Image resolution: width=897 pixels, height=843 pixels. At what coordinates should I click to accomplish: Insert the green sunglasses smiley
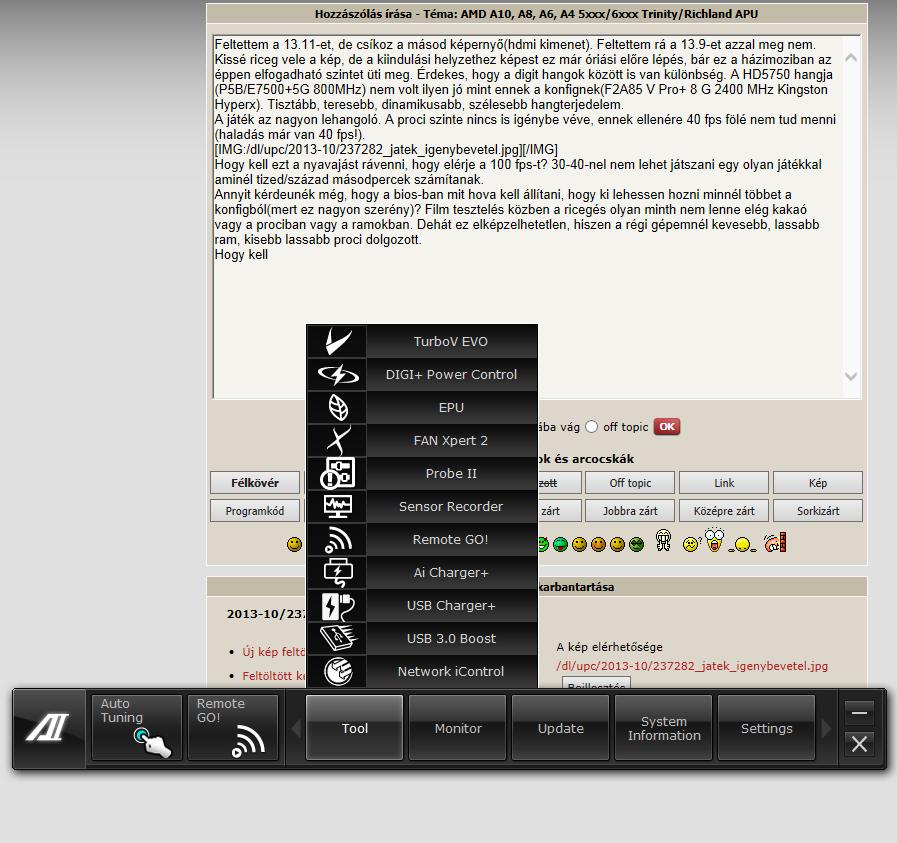click(636, 544)
